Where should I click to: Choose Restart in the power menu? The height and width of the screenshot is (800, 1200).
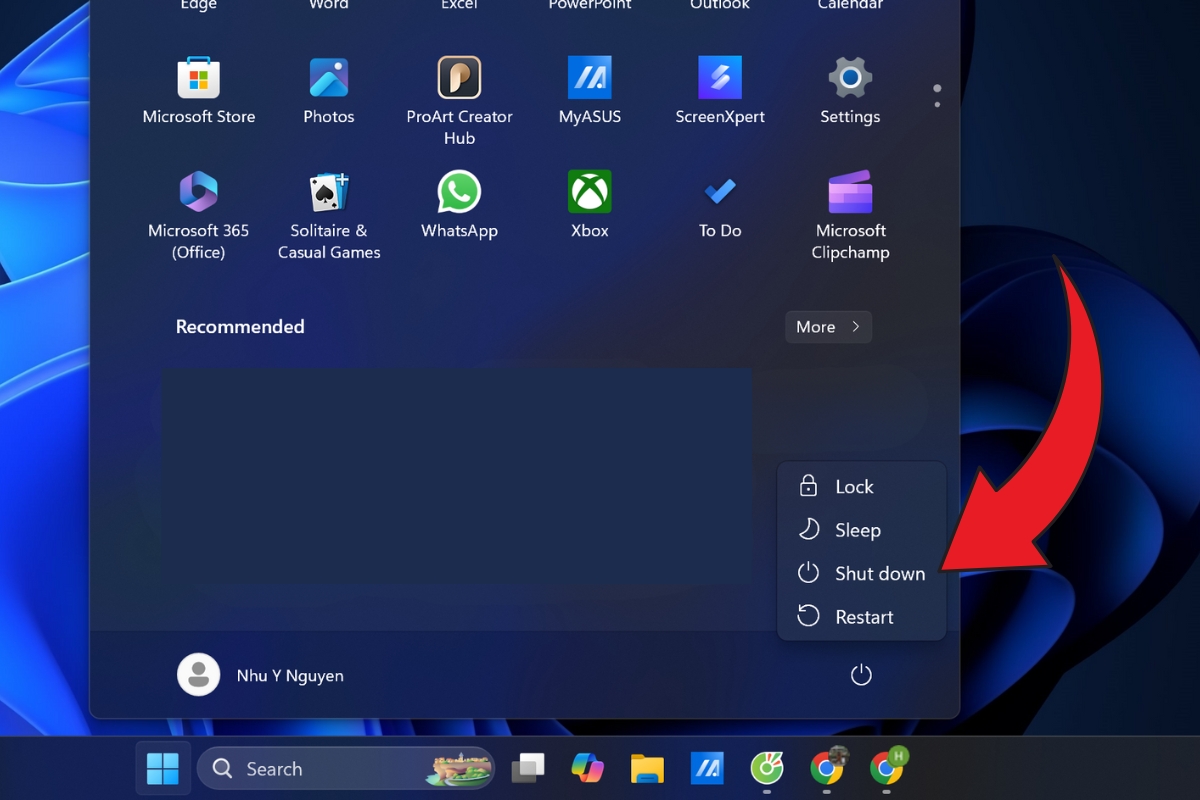coord(861,617)
